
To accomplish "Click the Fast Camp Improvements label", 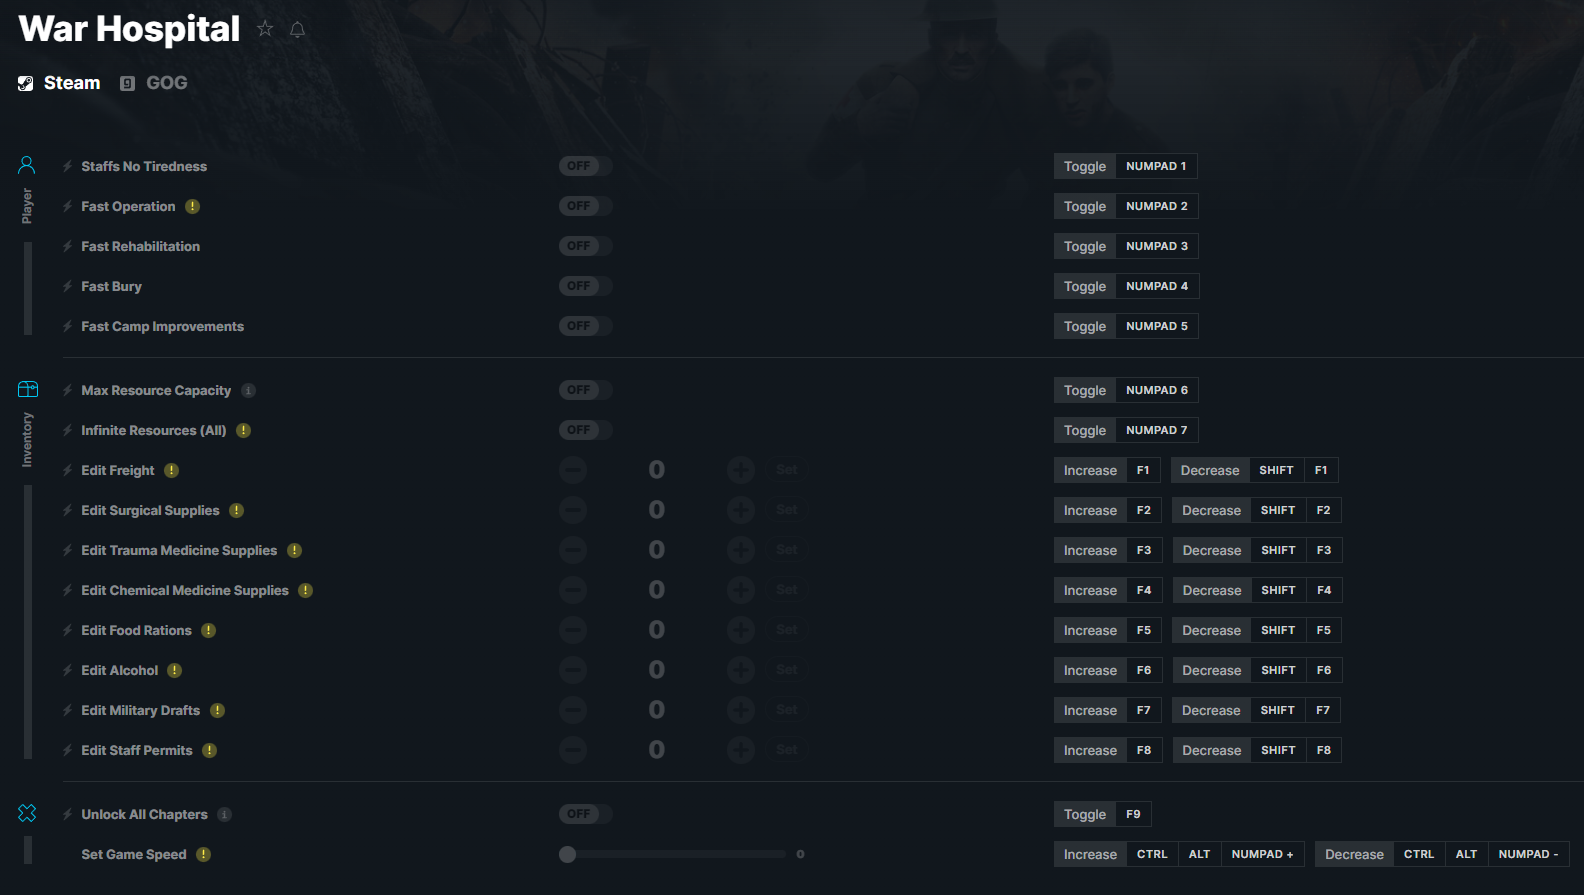I will tap(162, 326).
